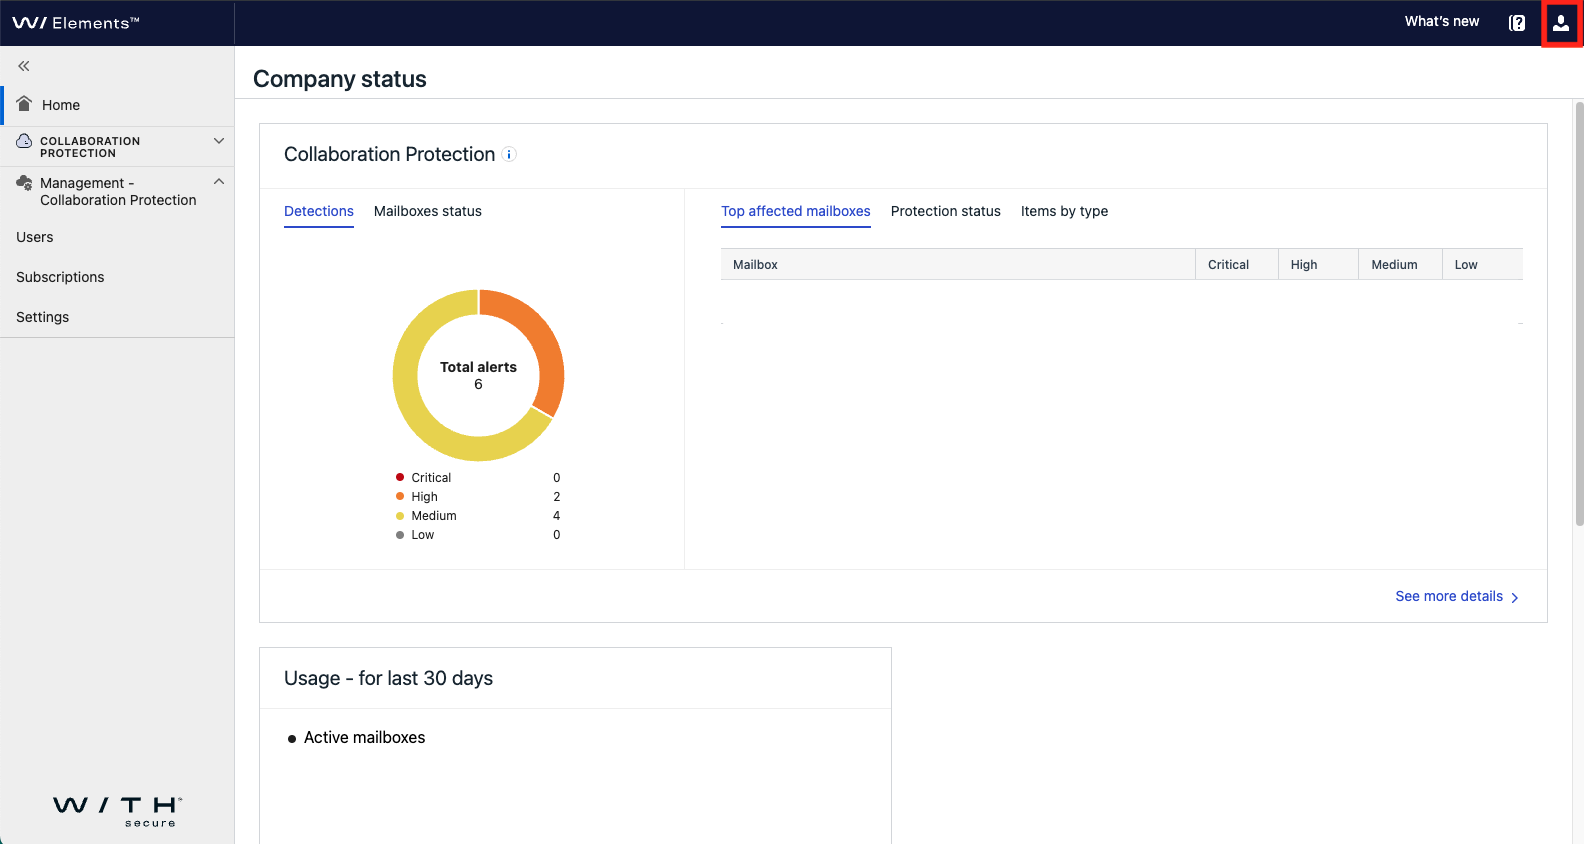Select the Detections tab
The height and width of the screenshot is (844, 1584).
319,211
